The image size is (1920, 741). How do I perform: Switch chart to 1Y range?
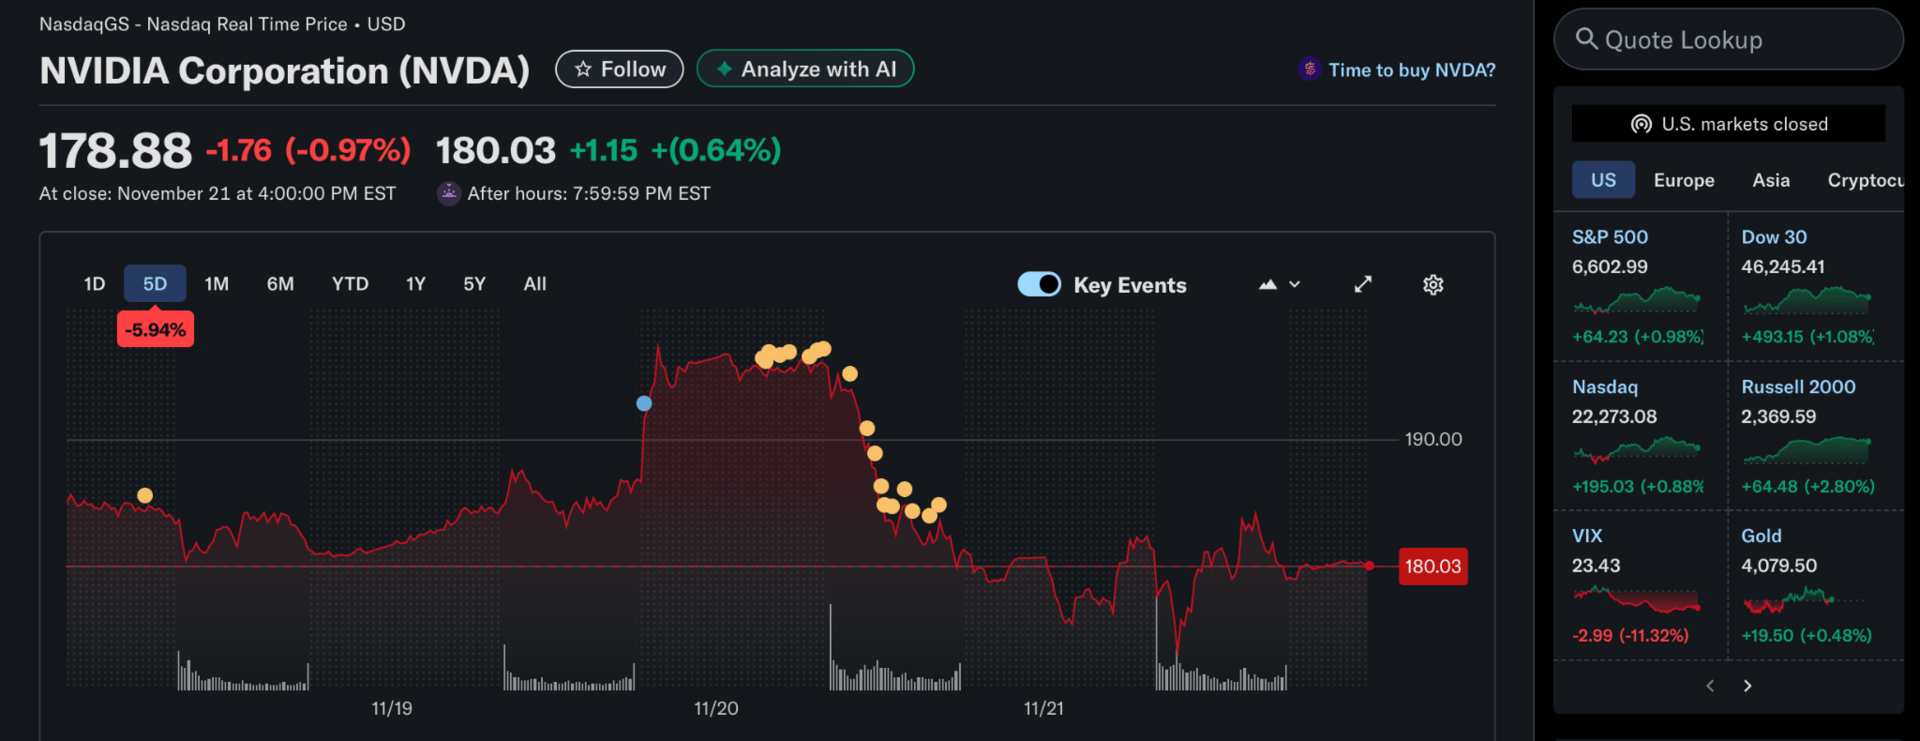416,284
